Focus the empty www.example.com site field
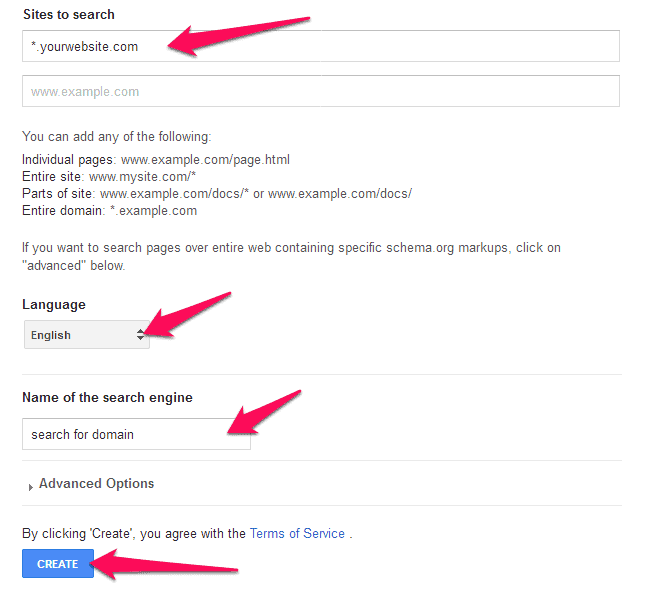The width and height of the screenshot is (663, 597). coord(320,91)
